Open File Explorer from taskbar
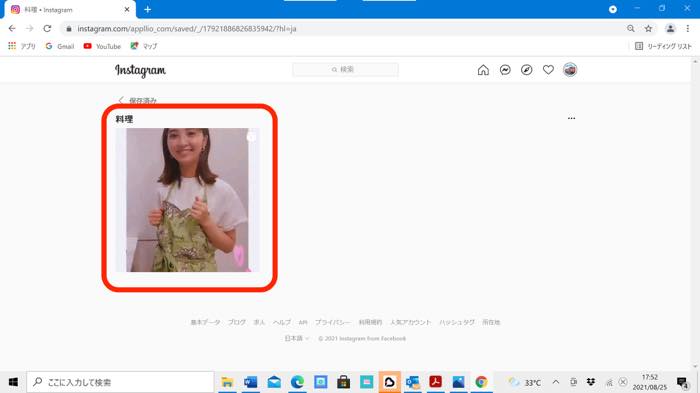Image resolution: width=700 pixels, height=393 pixels. coord(227,382)
